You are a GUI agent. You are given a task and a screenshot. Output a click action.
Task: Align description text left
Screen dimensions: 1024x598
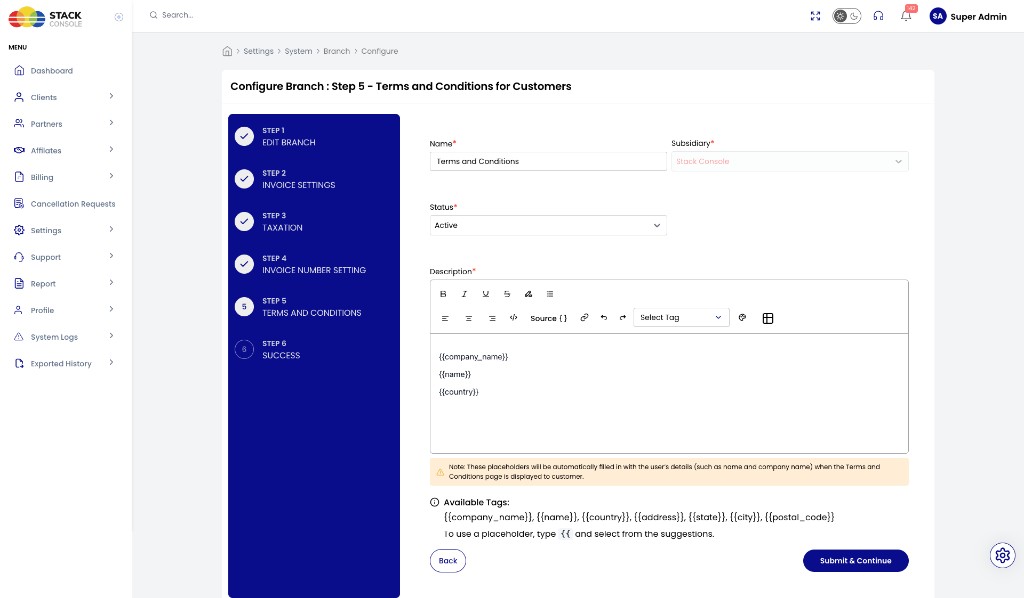click(445, 318)
